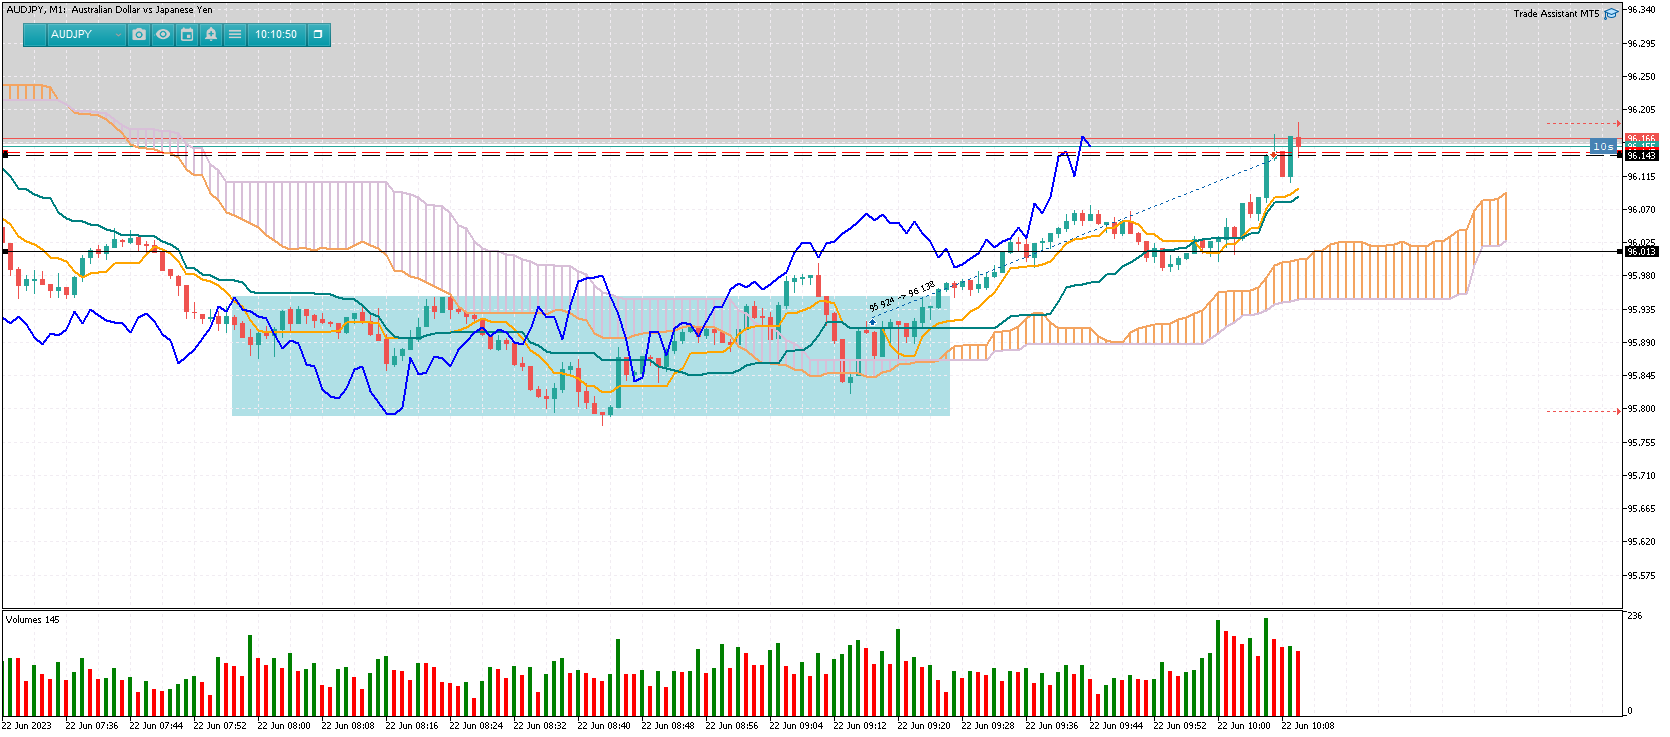Click the blank drag handle left of AUDJPY

click(35, 34)
